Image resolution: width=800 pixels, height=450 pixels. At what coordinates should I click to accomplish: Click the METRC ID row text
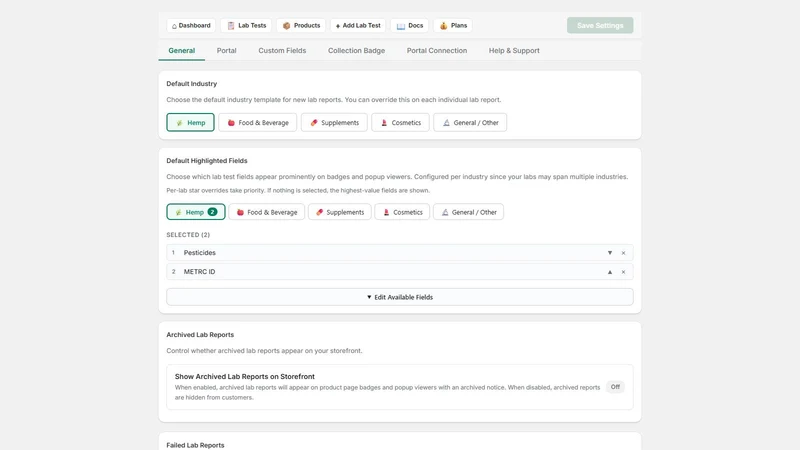coord(199,272)
